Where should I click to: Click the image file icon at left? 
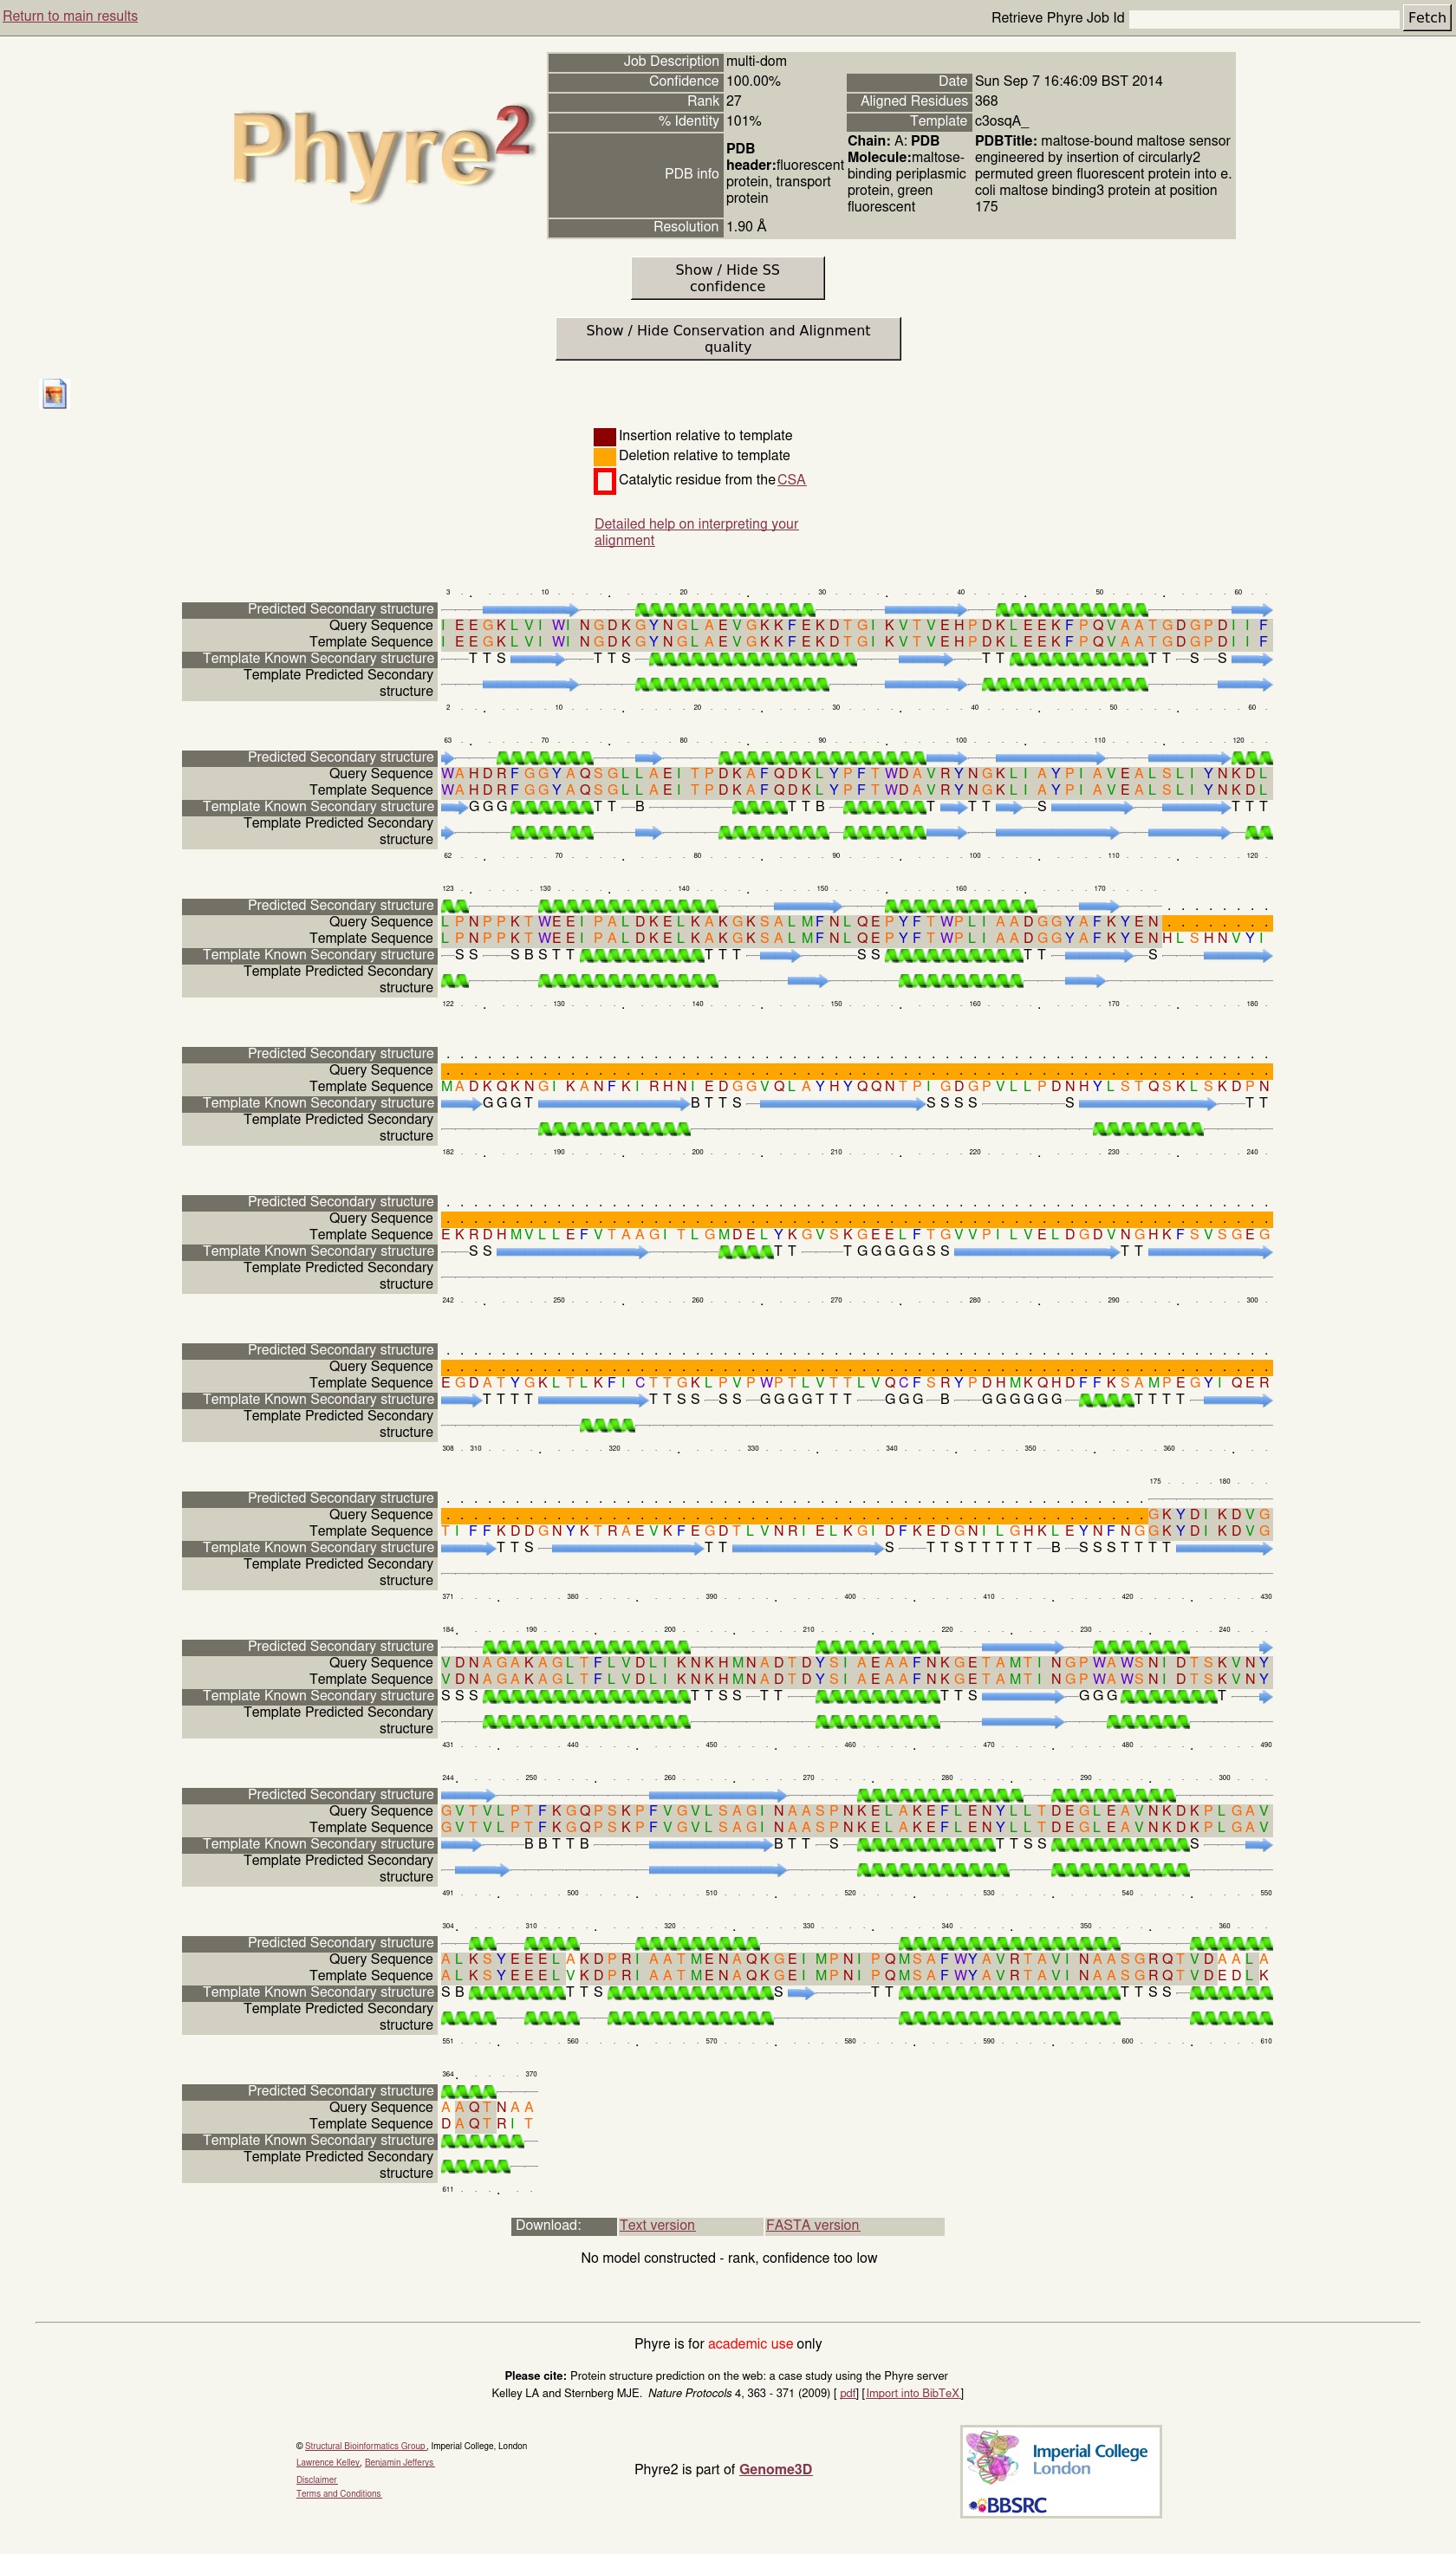54,394
